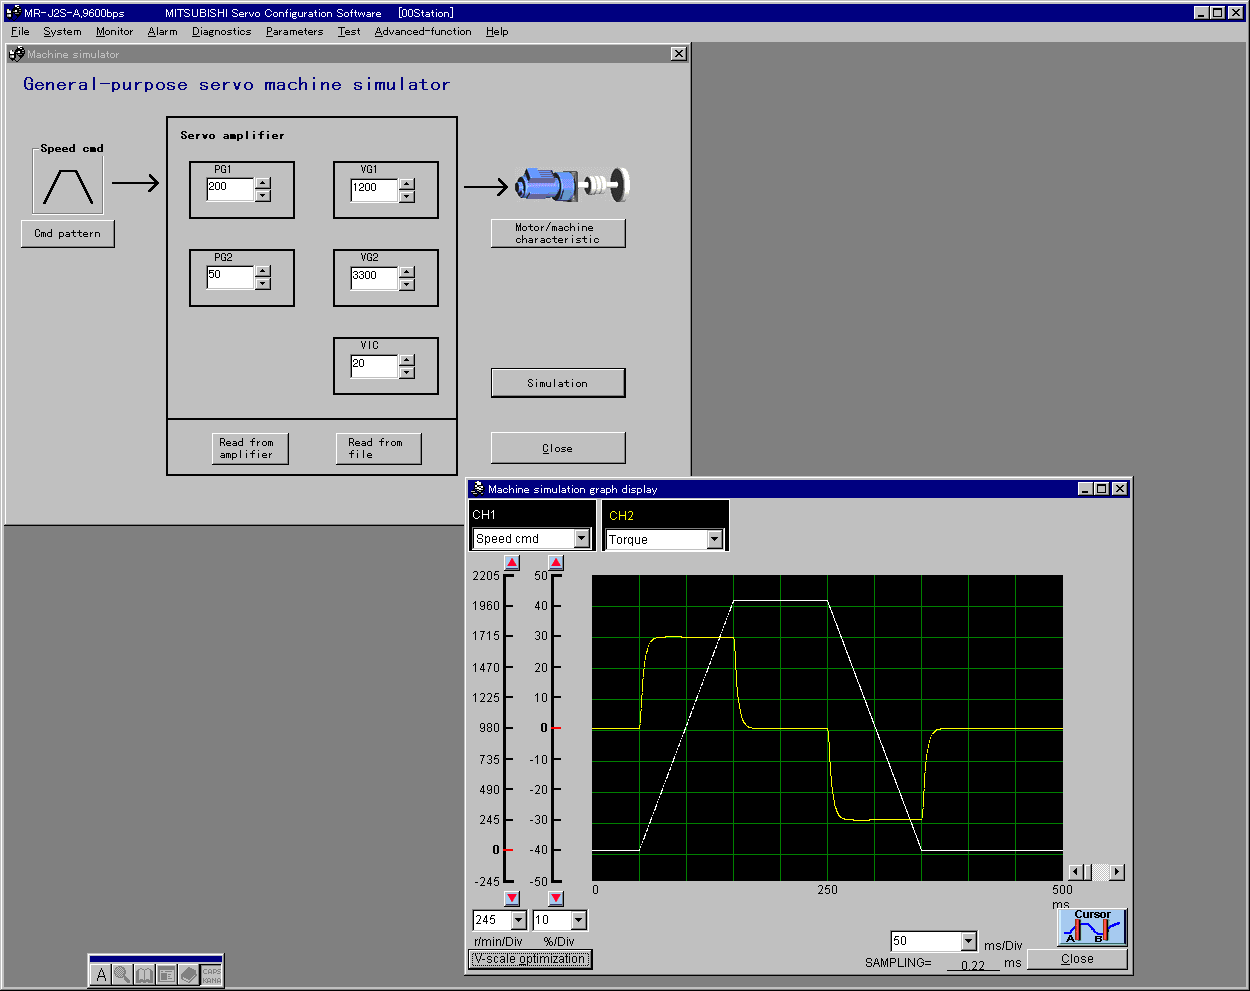Open the CH2 Torque dropdown
The height and width of the screenshot is (991, 1250).
[x=714, y=539]
